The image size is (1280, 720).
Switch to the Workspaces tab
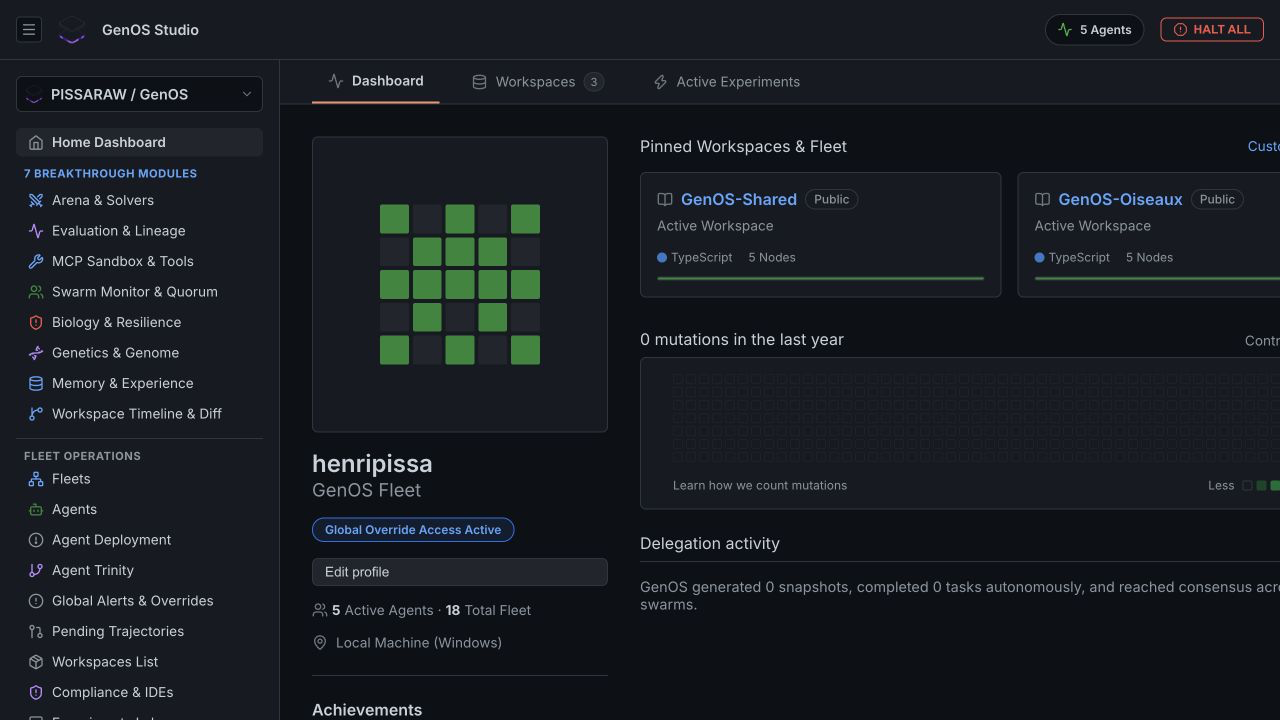[537, 82]
